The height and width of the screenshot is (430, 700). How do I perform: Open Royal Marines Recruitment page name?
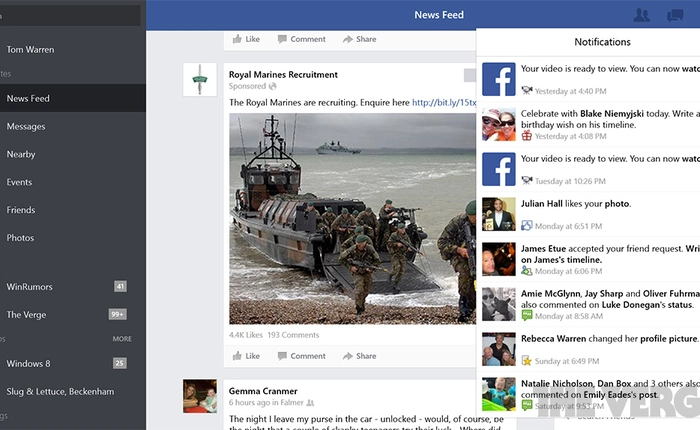283,75
